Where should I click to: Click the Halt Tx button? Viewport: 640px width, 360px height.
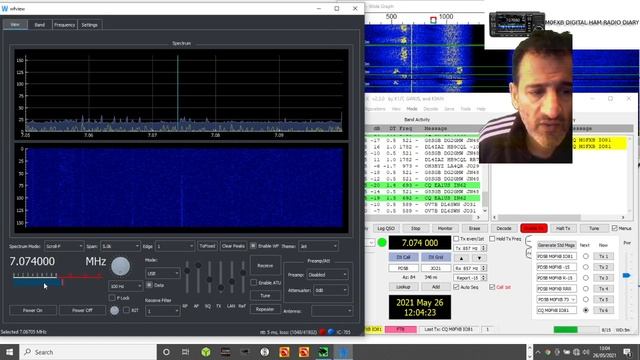pyautogui.click(x=563, y=228)
